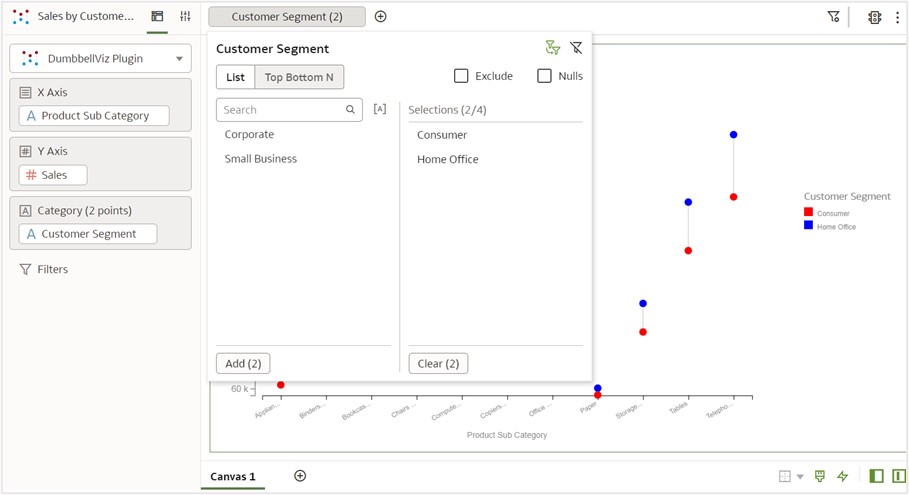
Task: Click the auto-apply data lightning icon
Action: click(x=842, y=476)
